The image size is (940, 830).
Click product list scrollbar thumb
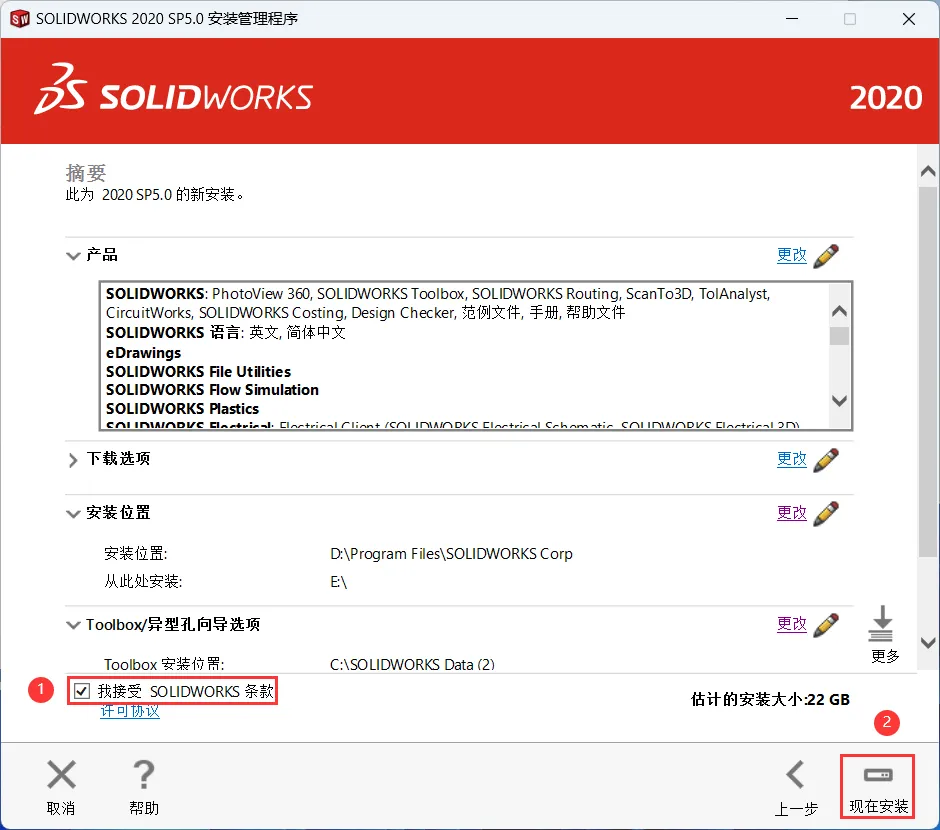(839, 336)
